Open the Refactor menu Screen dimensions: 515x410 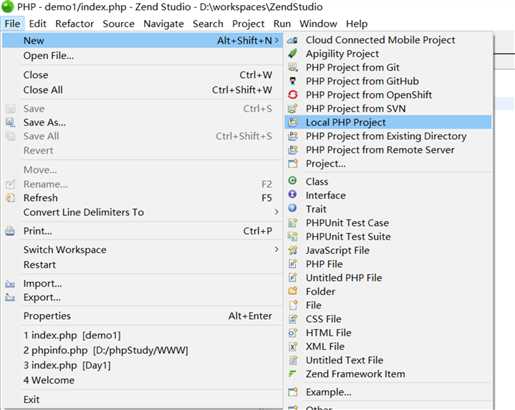coord(74,24)
